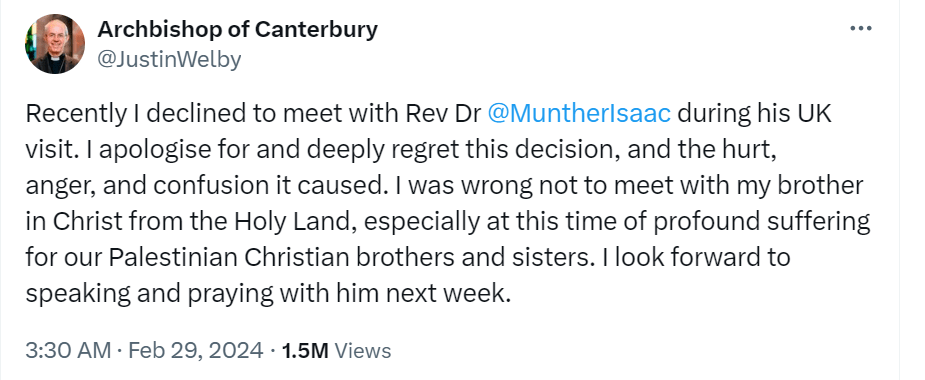Click the Archbishop's profile picture
The width and height of the screenshot is (925, 380).
pos(54,44)
